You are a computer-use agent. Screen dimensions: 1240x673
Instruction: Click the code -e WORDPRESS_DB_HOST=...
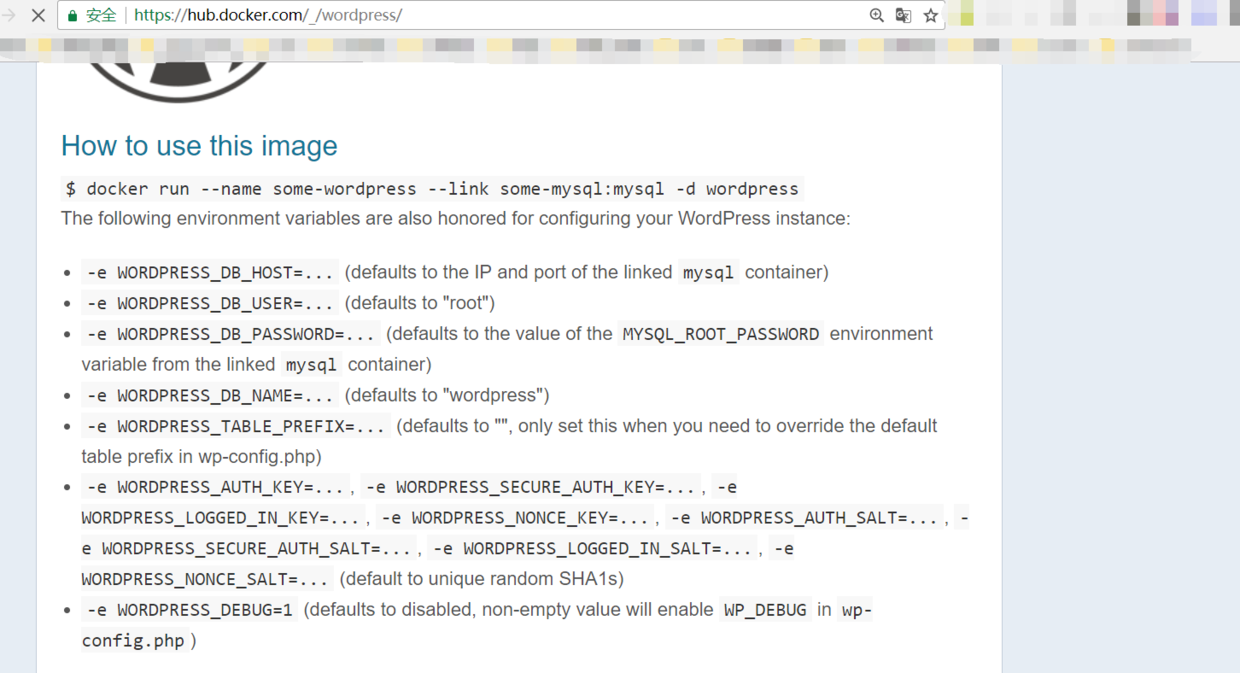pyautogui.click(x=210, y=272)
